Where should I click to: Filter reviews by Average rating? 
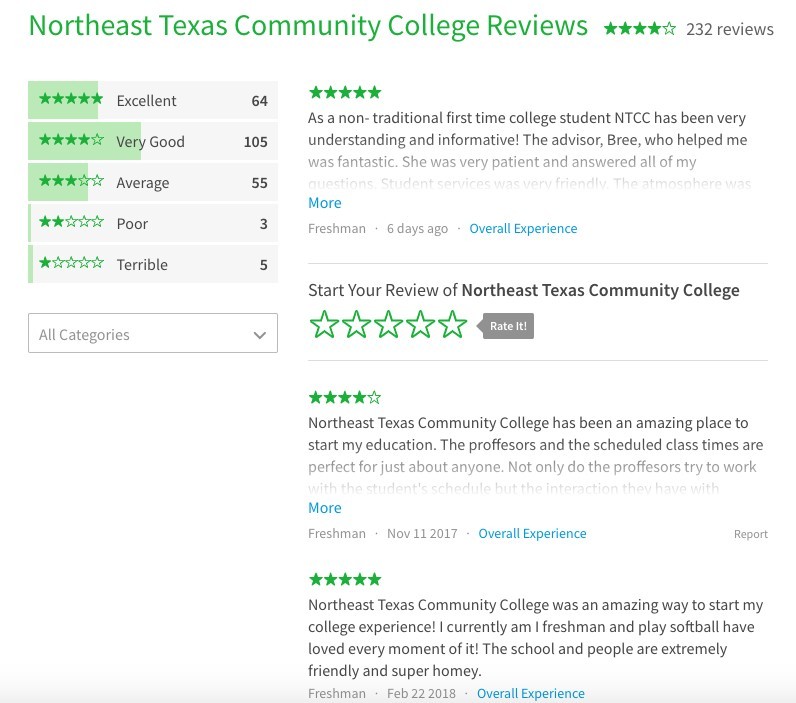[153, 182]
